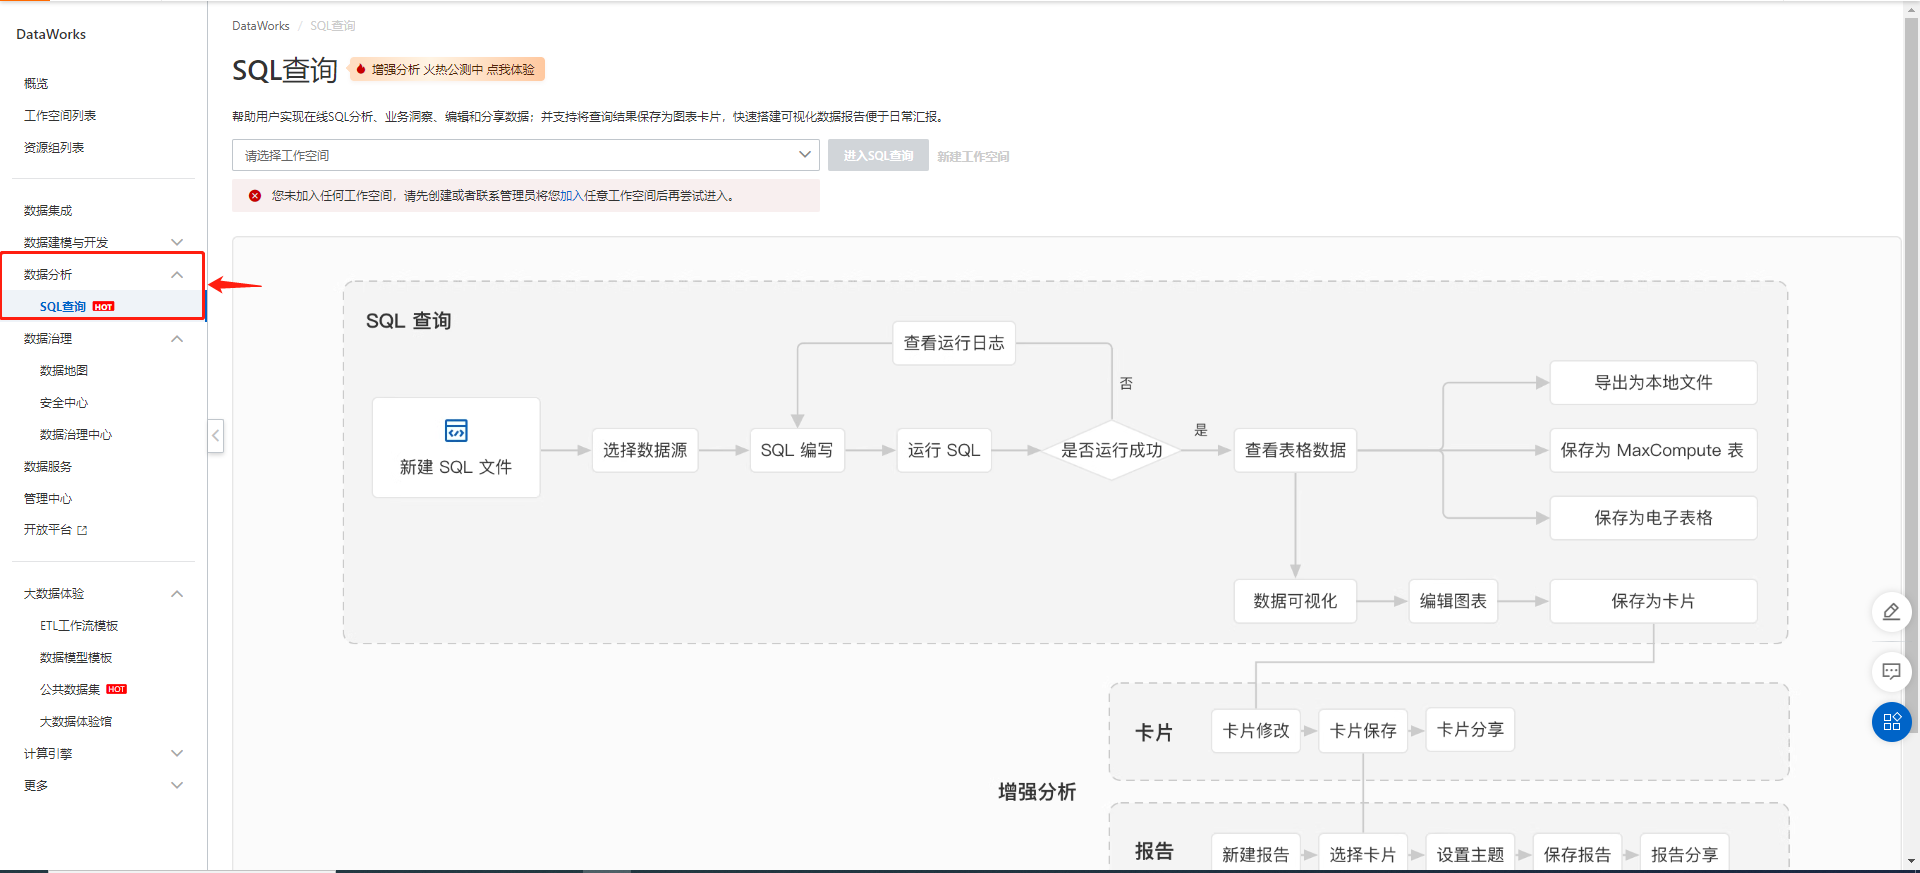
Task: Collapse the sidebar with the arrow handle
Action: [216, 435]
